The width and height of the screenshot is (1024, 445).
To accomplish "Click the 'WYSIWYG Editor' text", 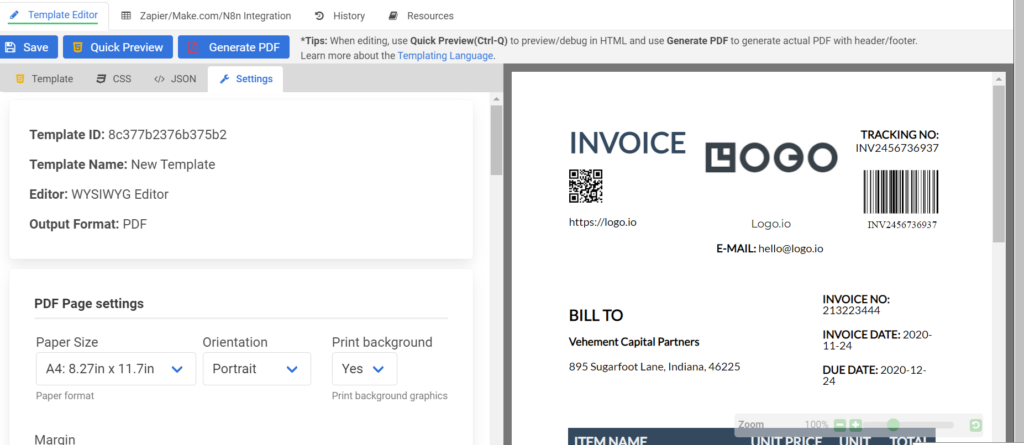I will pyautogui.click(x=120, y=194).
